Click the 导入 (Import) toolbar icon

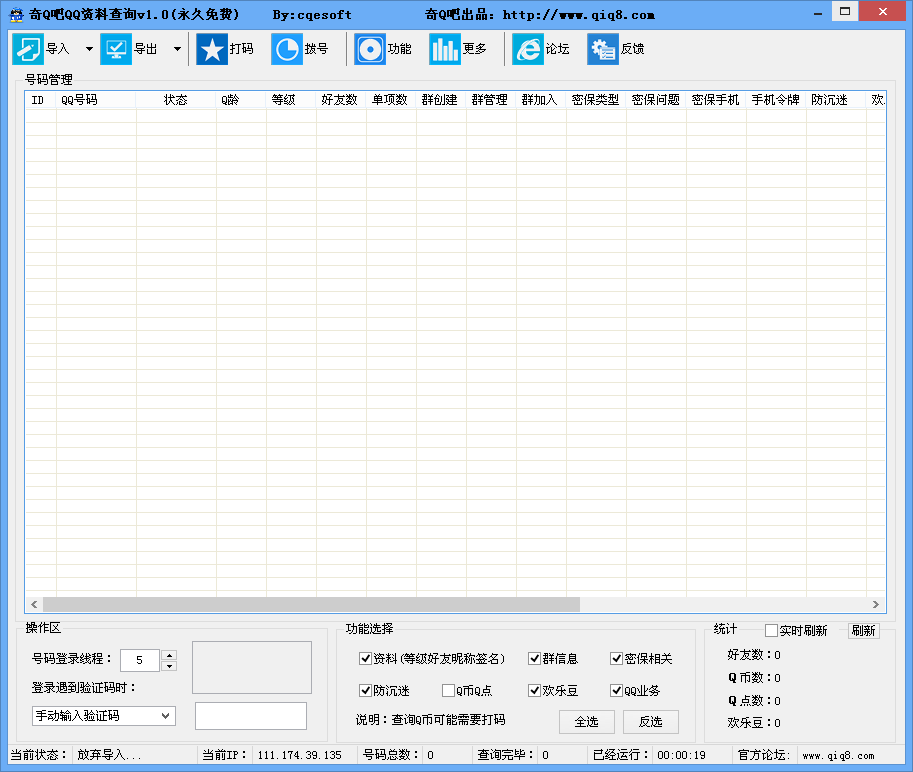(x=28, y=49)
